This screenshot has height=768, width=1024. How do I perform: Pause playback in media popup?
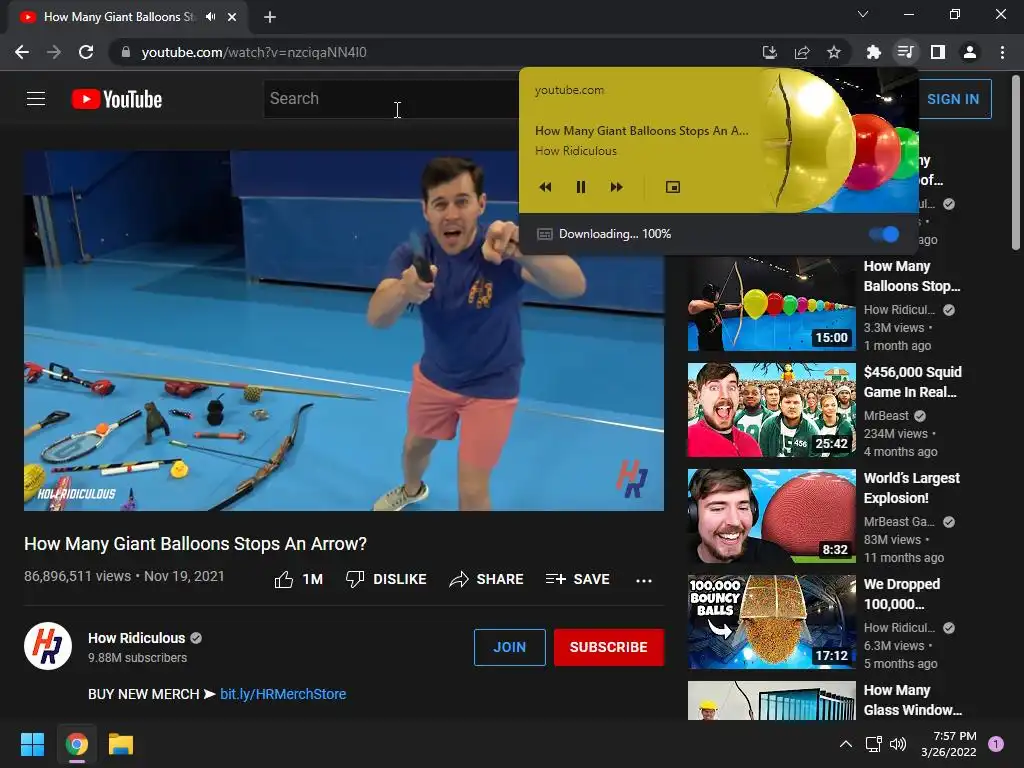[x=581, y=187]
